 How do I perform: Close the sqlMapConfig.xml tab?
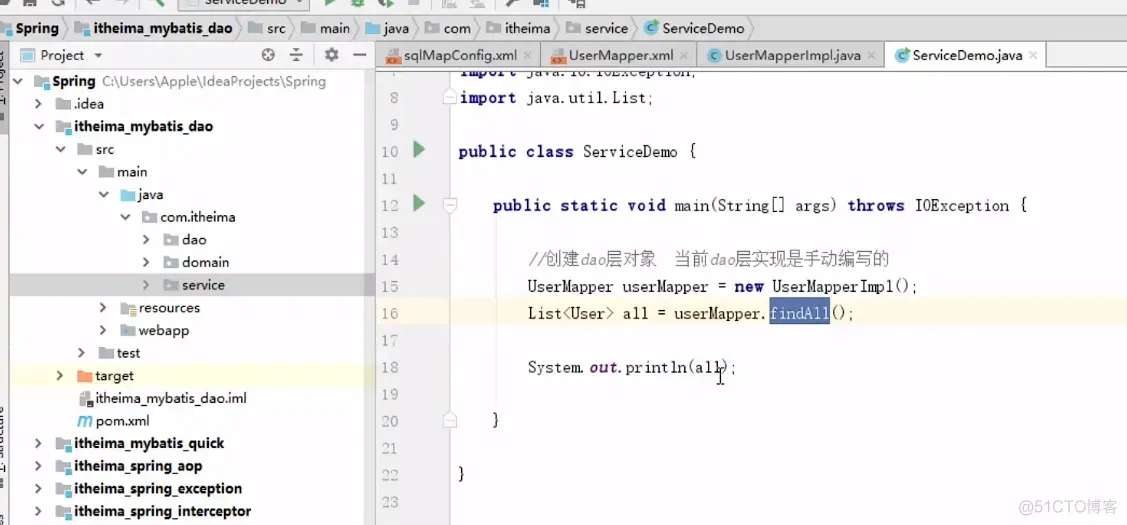click(x=528, y=55)
